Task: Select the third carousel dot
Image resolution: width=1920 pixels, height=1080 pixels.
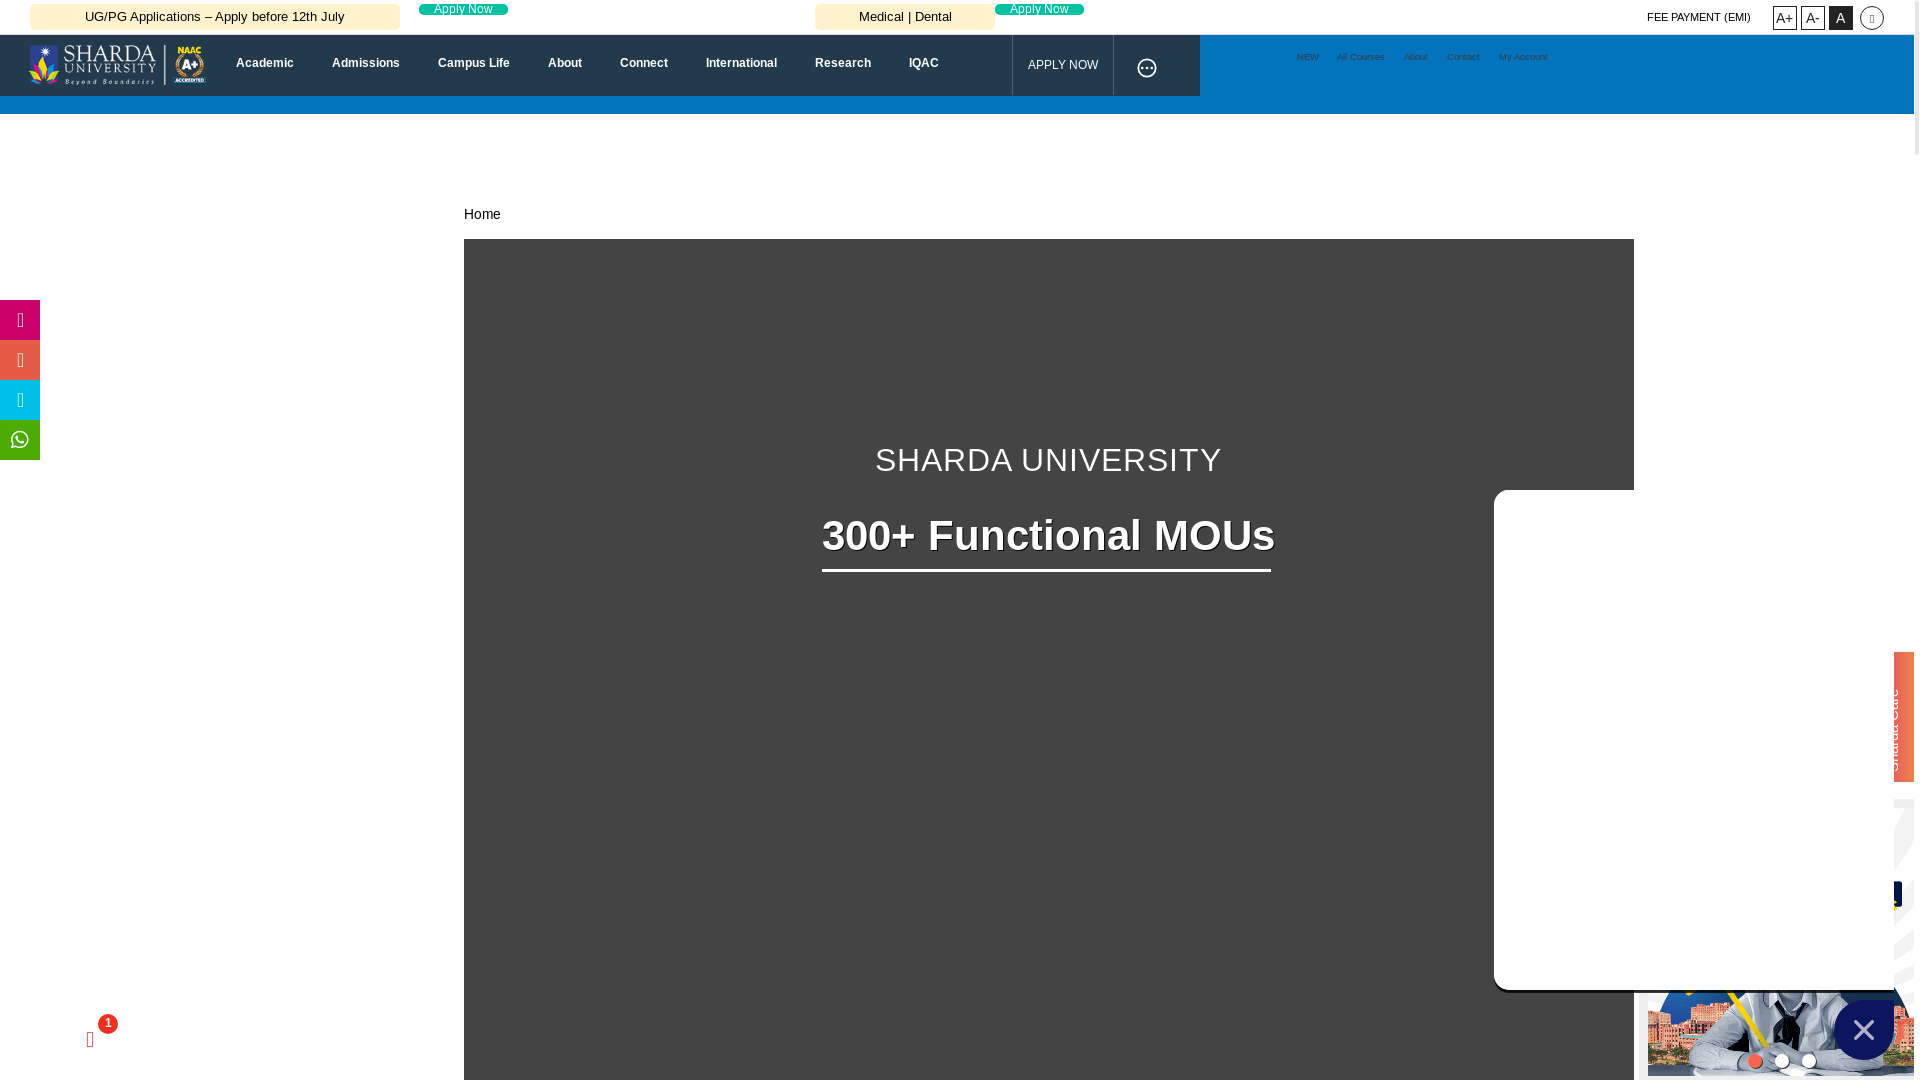Action: (1809, 1061)
